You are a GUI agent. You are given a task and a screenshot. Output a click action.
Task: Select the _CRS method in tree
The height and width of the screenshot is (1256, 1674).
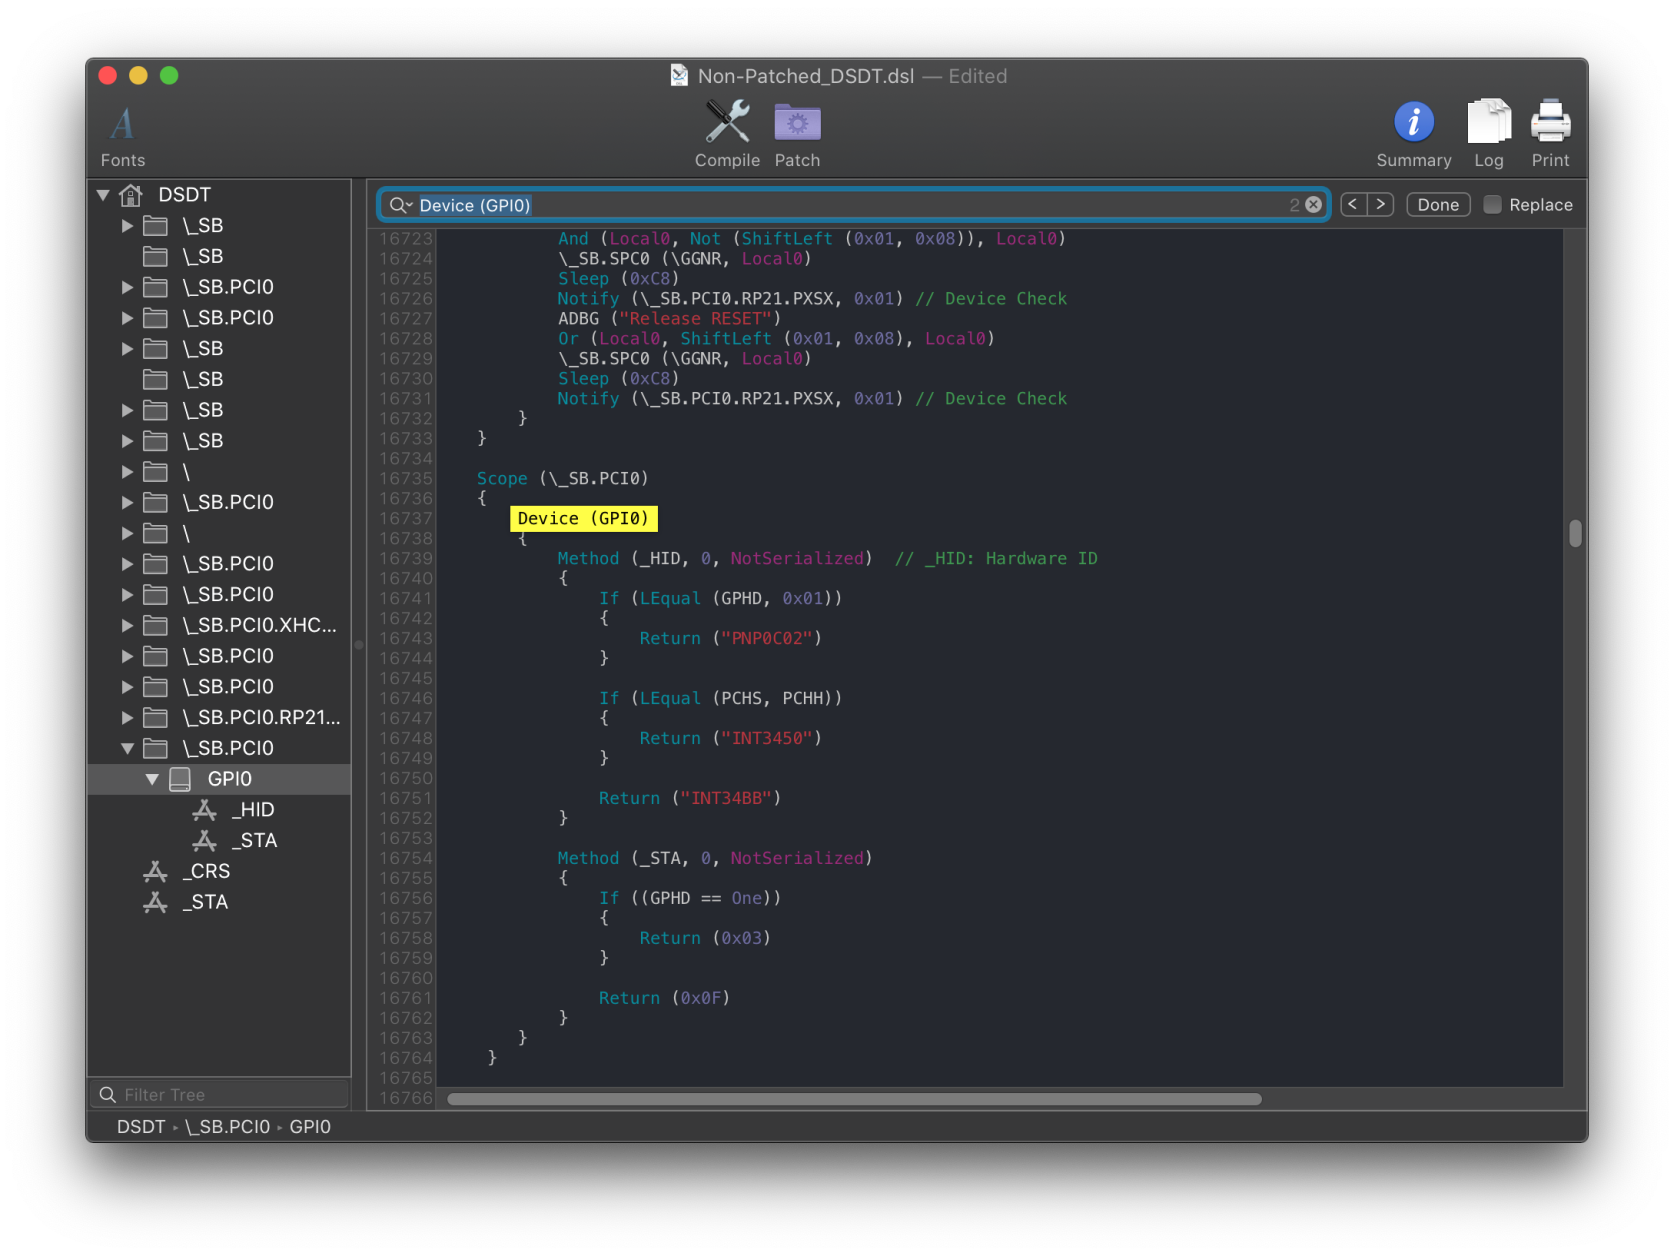pos(206,872)
